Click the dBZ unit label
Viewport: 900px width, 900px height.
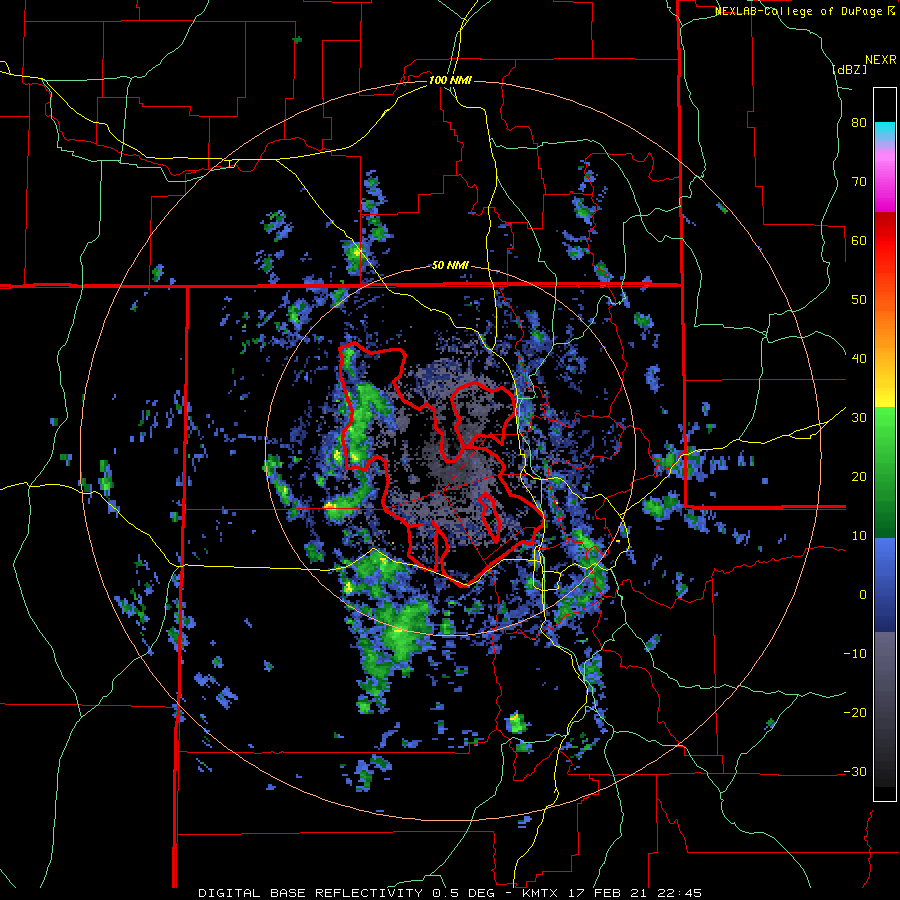point(849,69)
